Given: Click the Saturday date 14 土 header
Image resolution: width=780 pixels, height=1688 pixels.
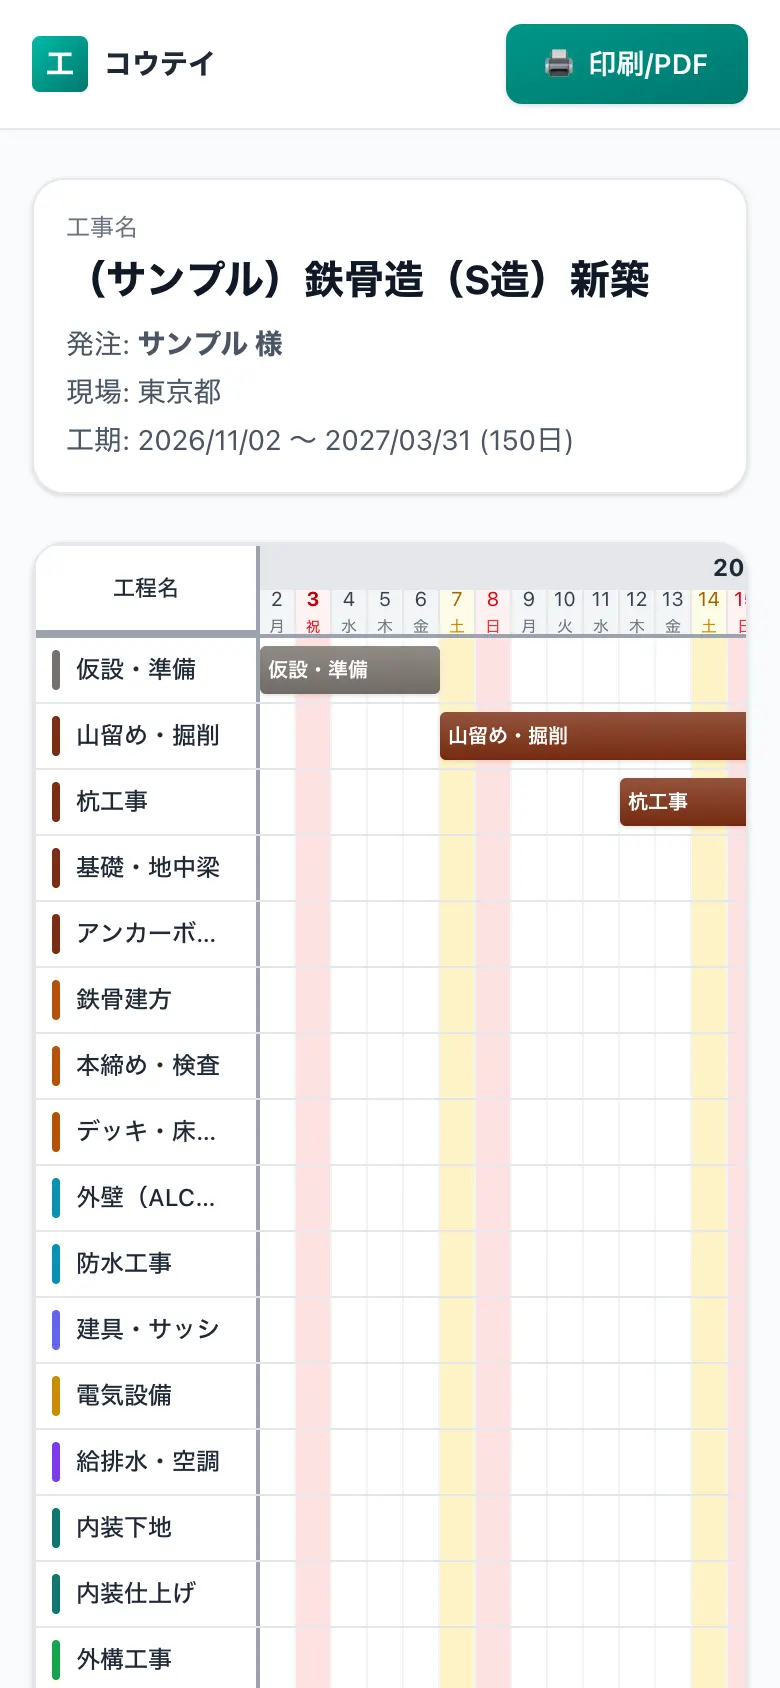Looking at the screenshot, I should pyautogui.click(x=709, y=611).
